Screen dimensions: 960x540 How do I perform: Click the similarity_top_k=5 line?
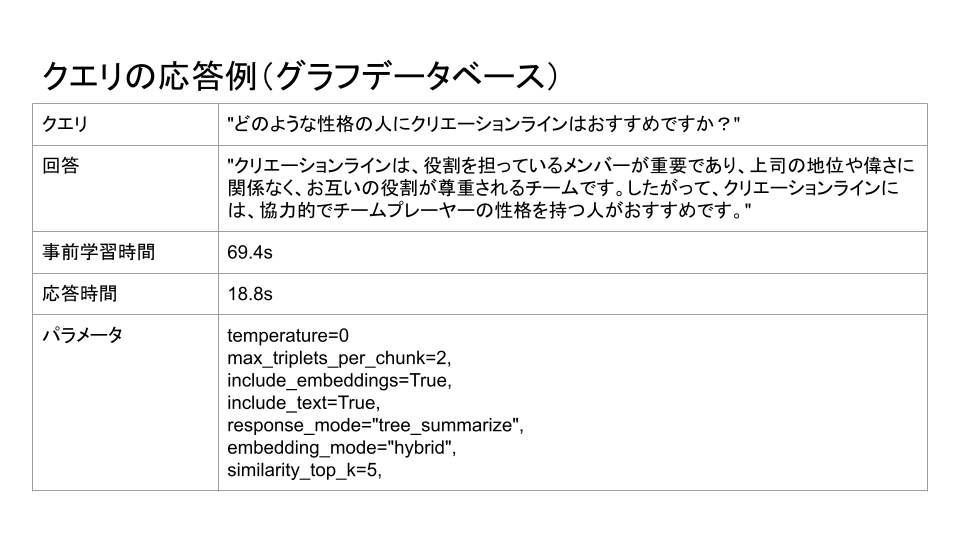coord(304,470)
